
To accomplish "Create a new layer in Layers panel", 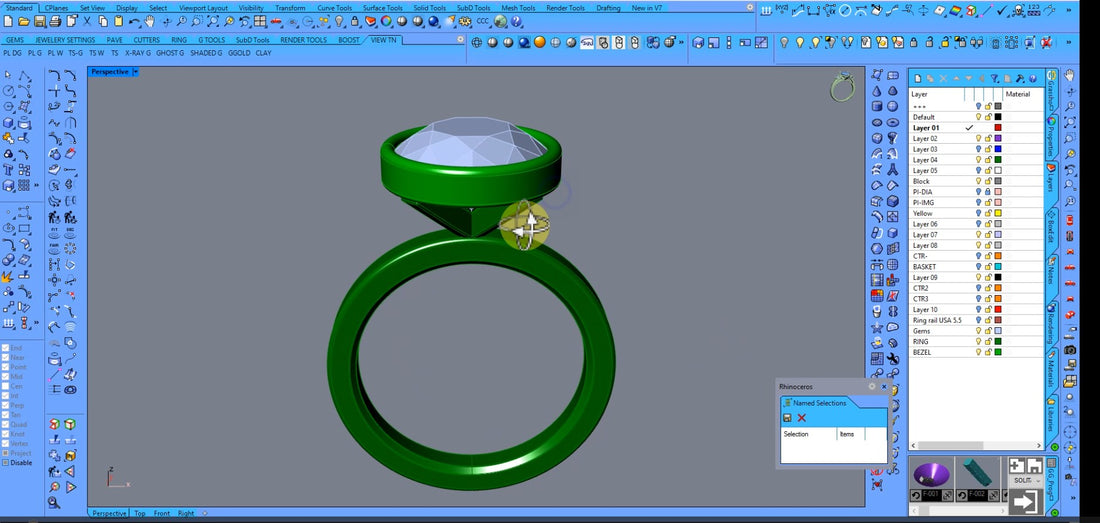I will click(918, 79).
